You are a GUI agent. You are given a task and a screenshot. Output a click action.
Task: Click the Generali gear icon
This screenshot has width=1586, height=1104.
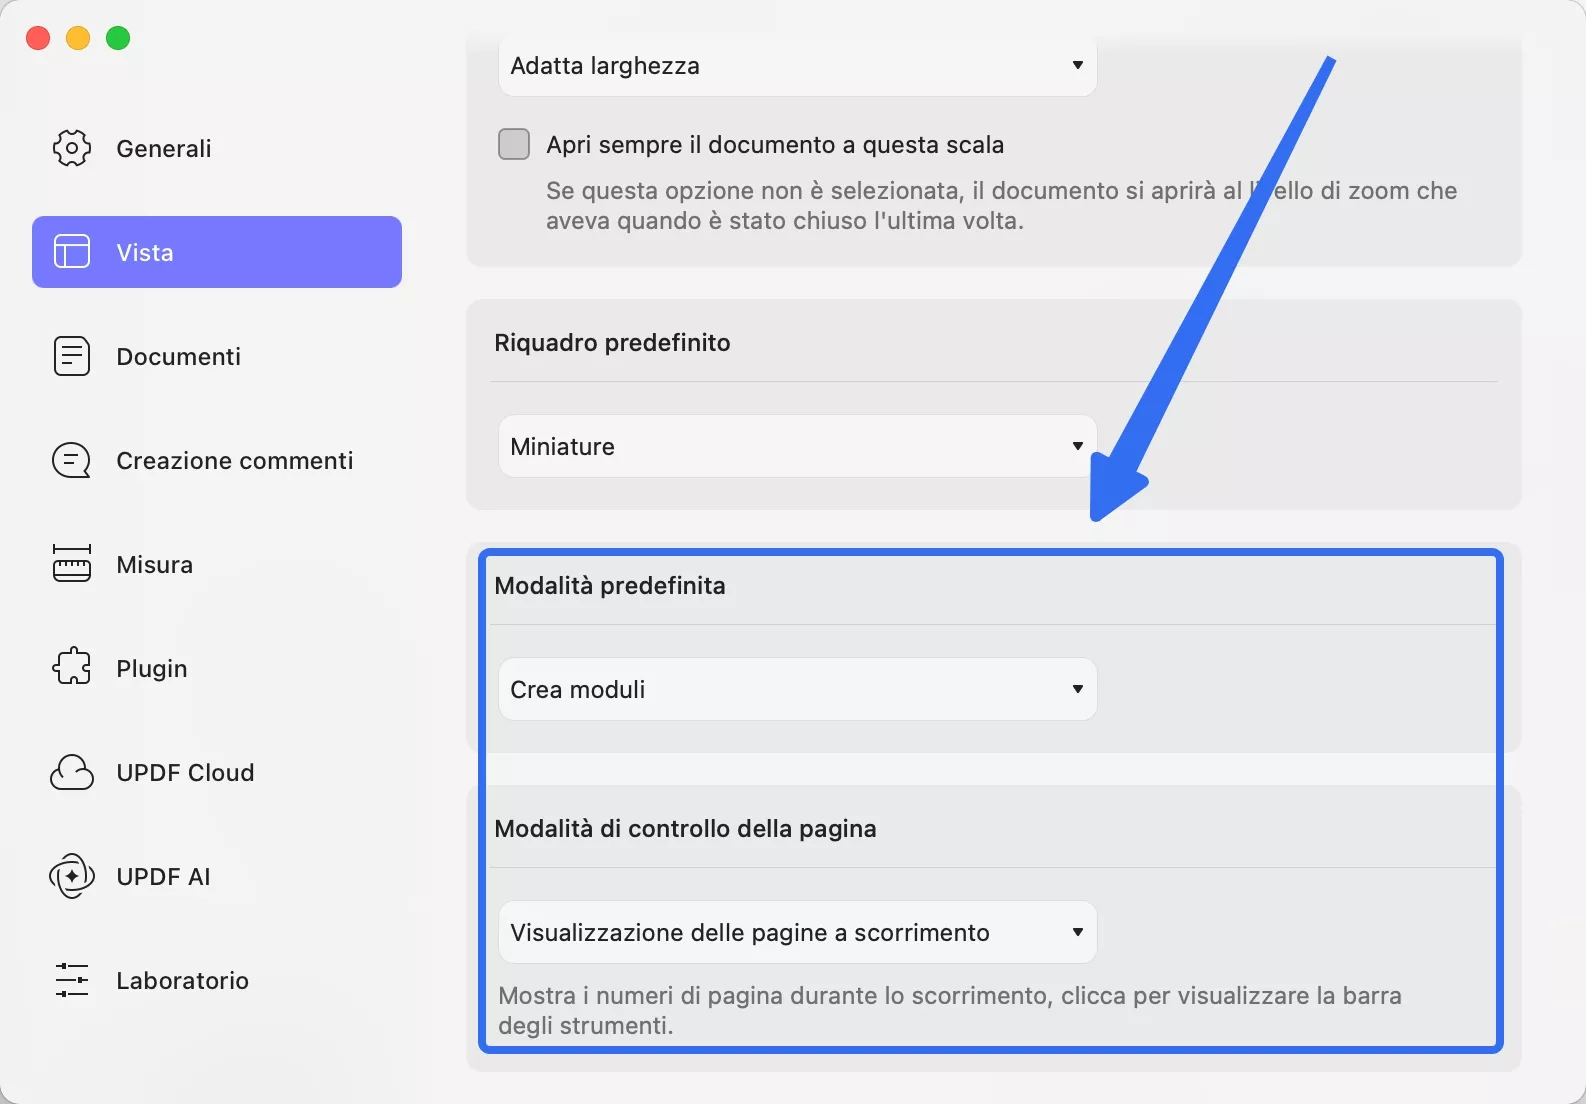tap(71, 148)
